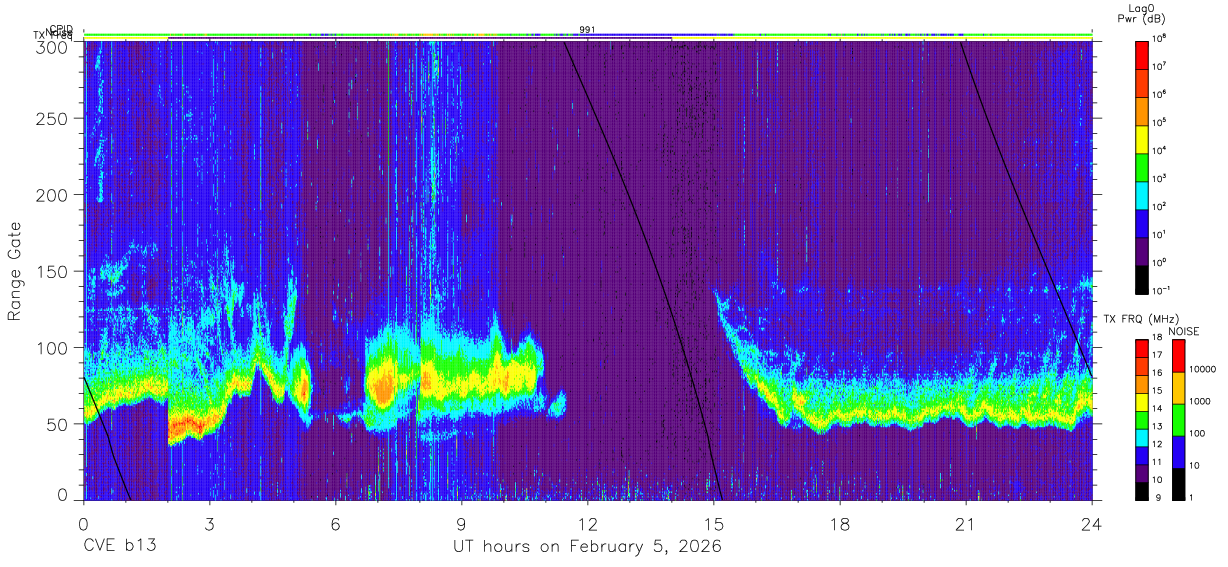Select the blue segment of the NOISE colorbar
This screenshot has width=1228, height=567.
tap(1178, 451)
